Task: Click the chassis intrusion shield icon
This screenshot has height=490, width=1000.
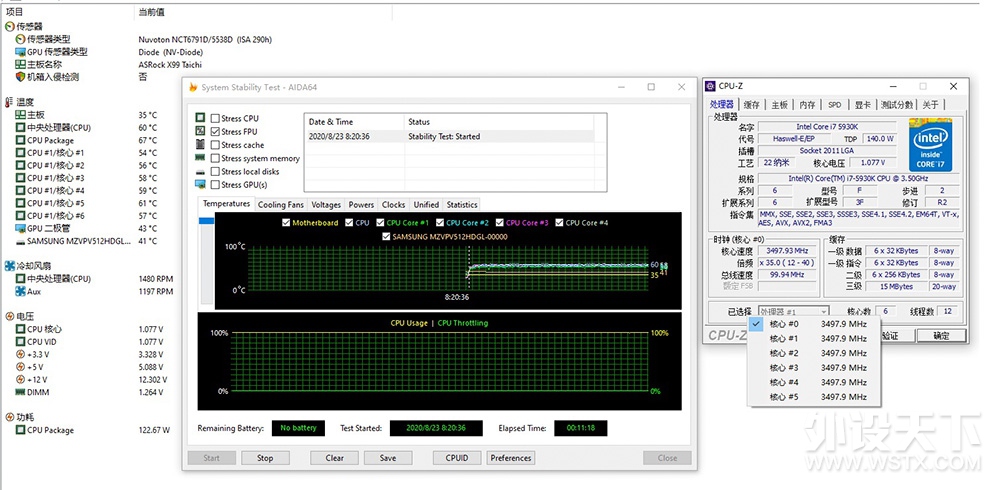Action: point(21,77)
